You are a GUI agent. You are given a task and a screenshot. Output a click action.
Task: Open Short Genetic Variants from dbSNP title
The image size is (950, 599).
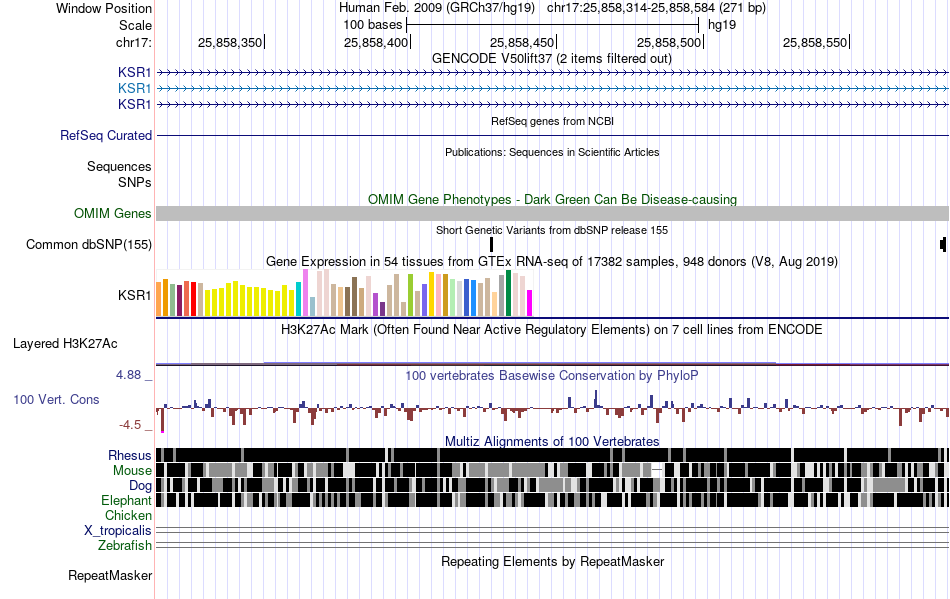click(x=552, y=230)
